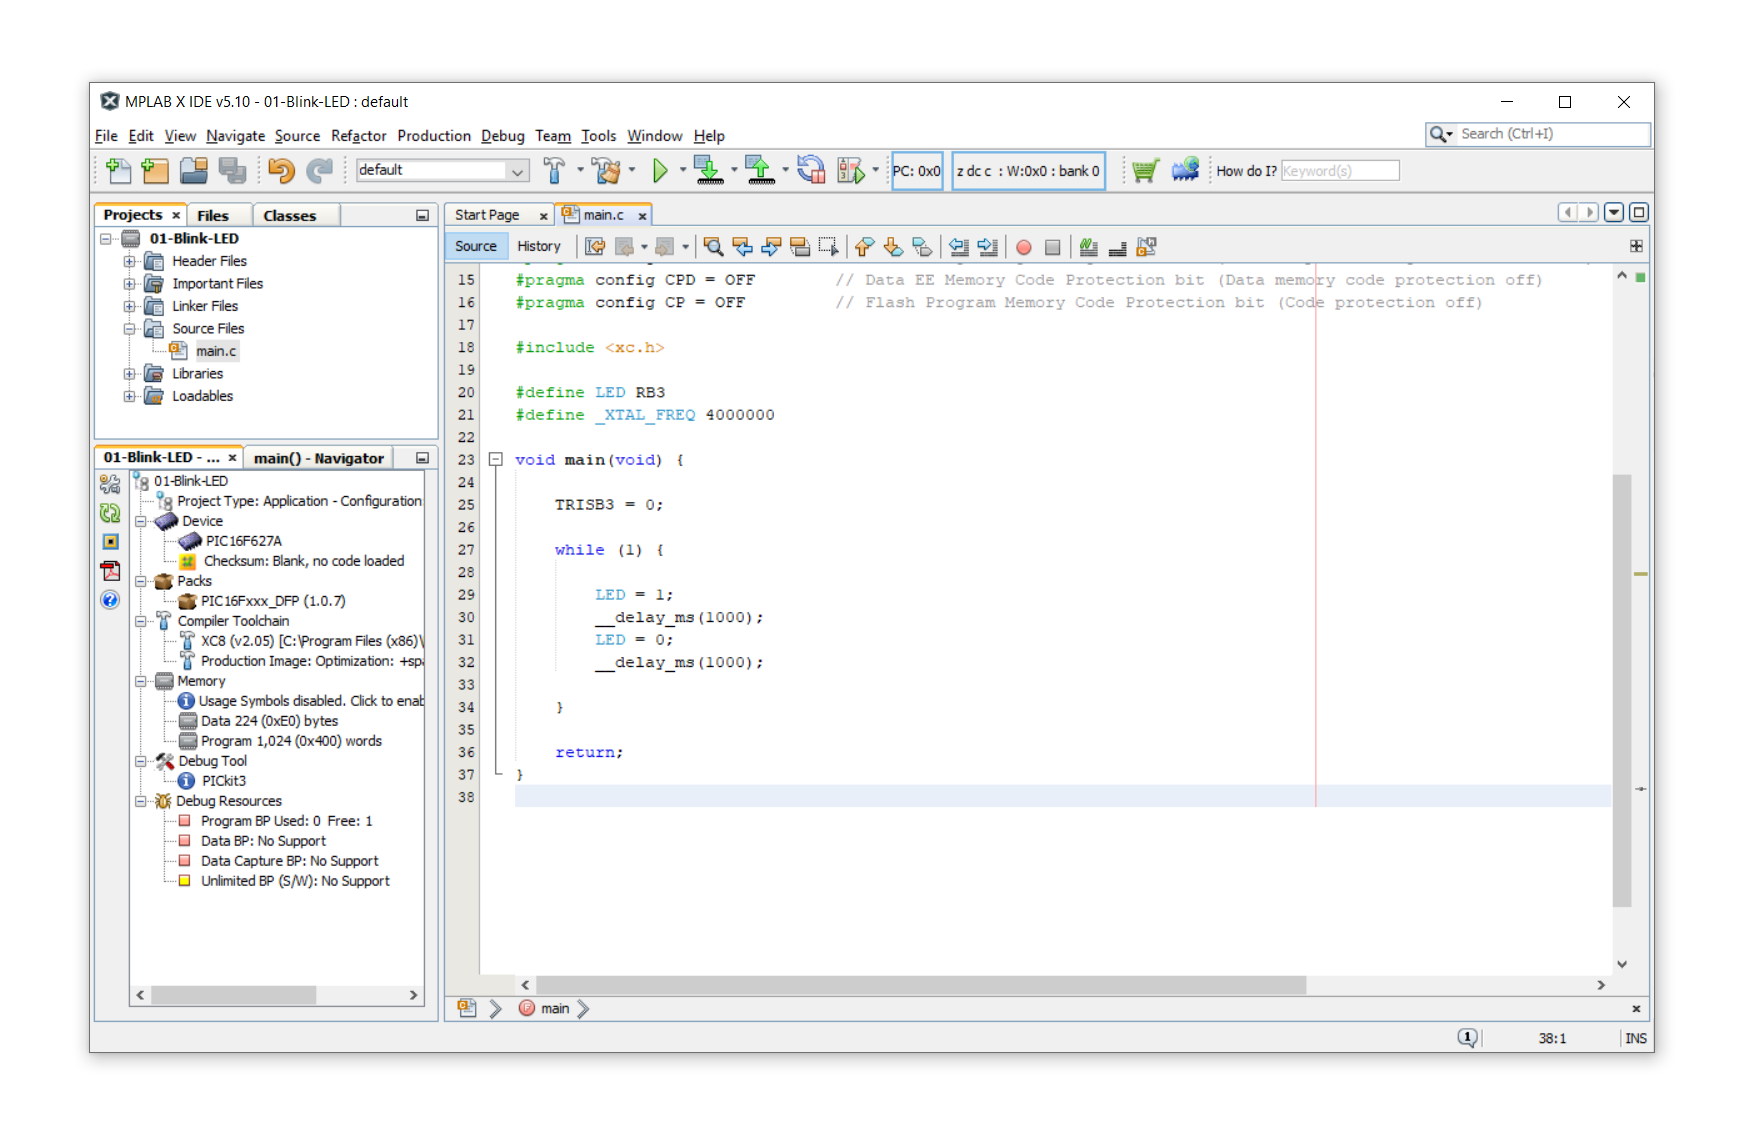1750x1145 pixels.
Task: Toggle the red record macro button
Action: [1023, 247]
